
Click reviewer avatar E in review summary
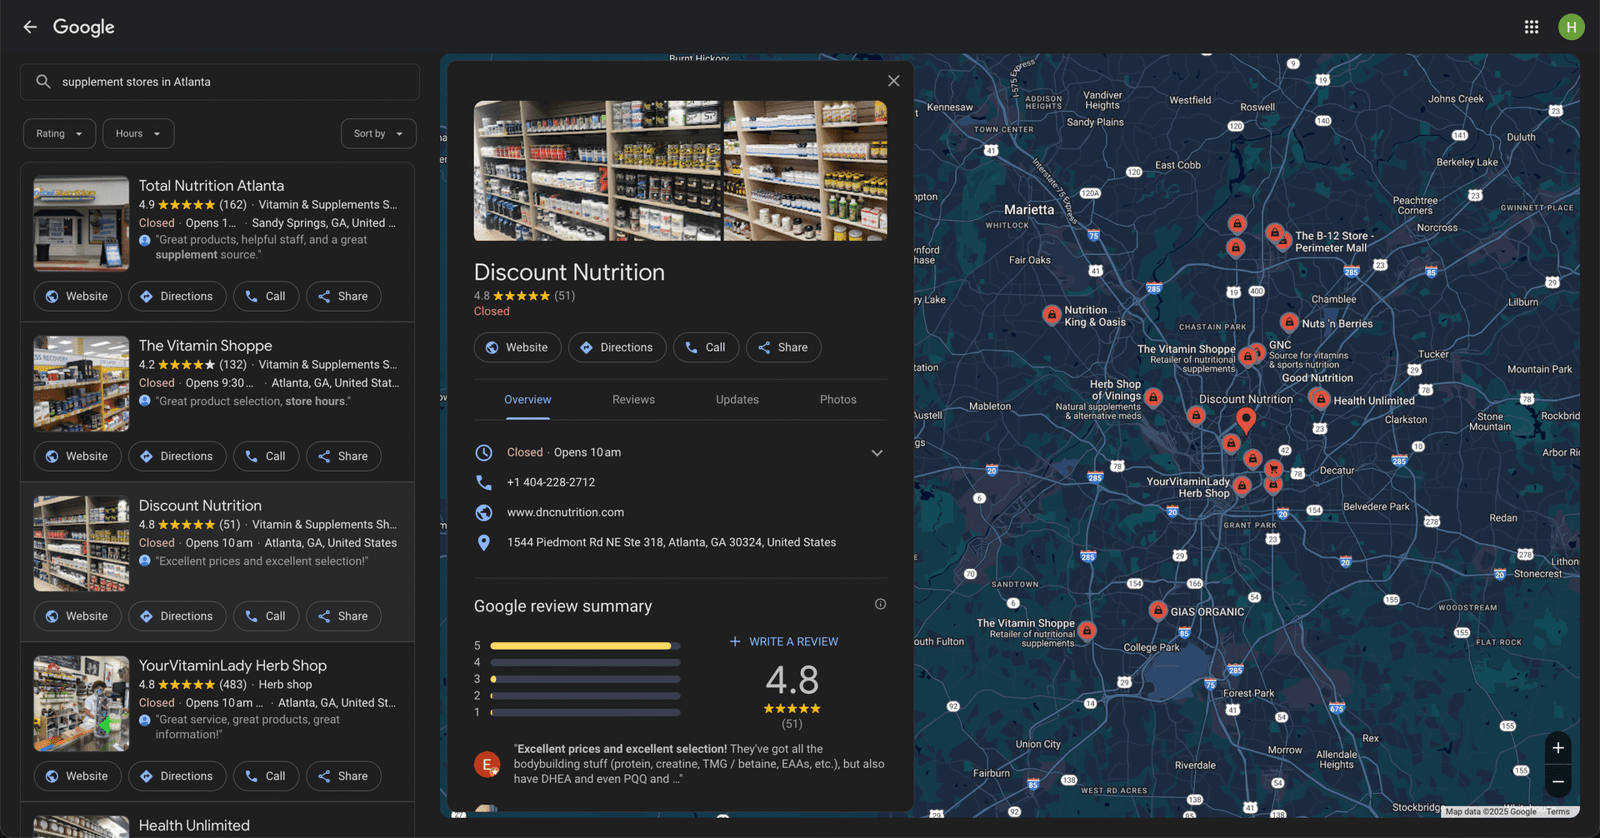tap(487, 765)
